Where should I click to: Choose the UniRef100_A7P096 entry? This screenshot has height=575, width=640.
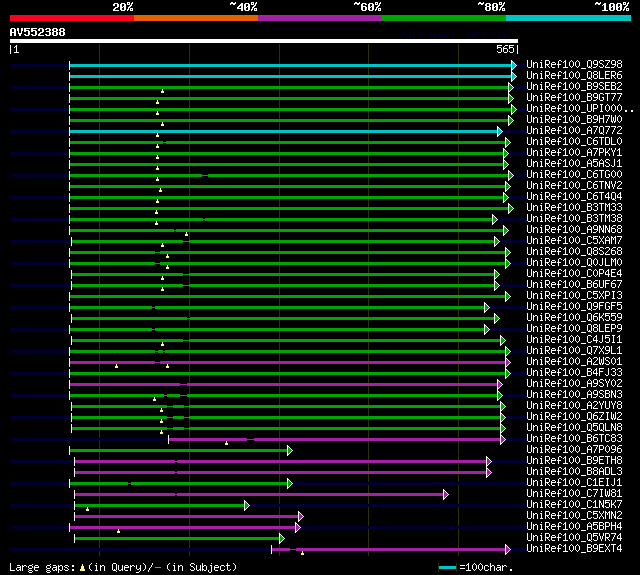click(x=574, y=450)
